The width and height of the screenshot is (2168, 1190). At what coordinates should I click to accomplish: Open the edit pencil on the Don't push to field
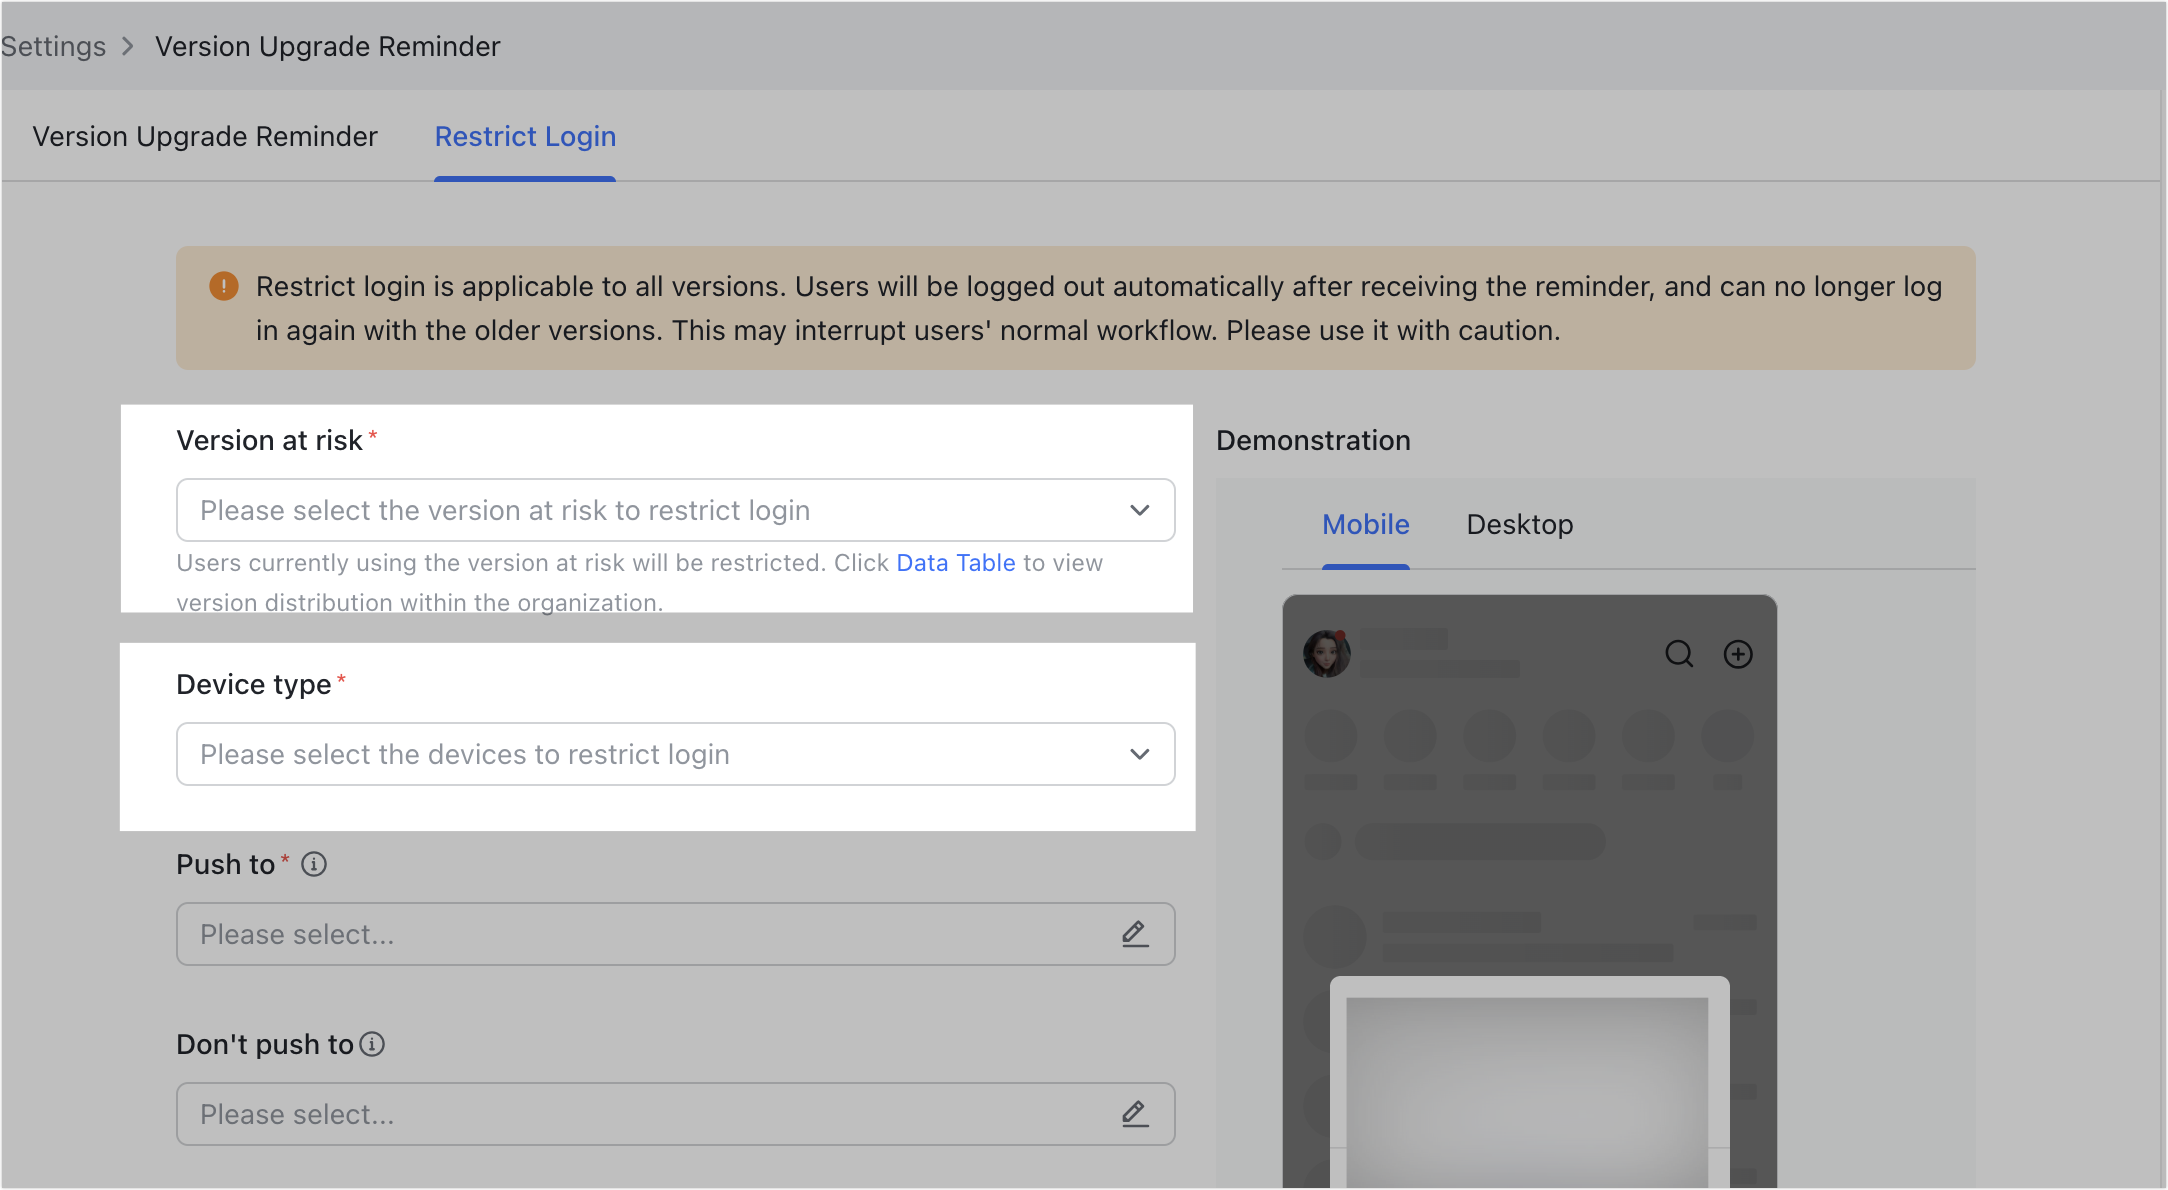click(x=1135, y=1114)
